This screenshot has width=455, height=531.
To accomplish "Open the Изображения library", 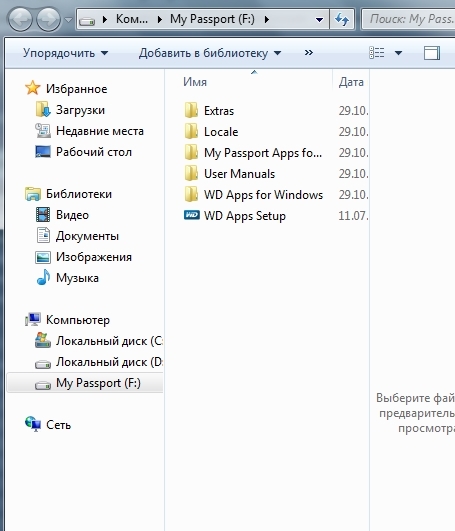I will 94,257.
